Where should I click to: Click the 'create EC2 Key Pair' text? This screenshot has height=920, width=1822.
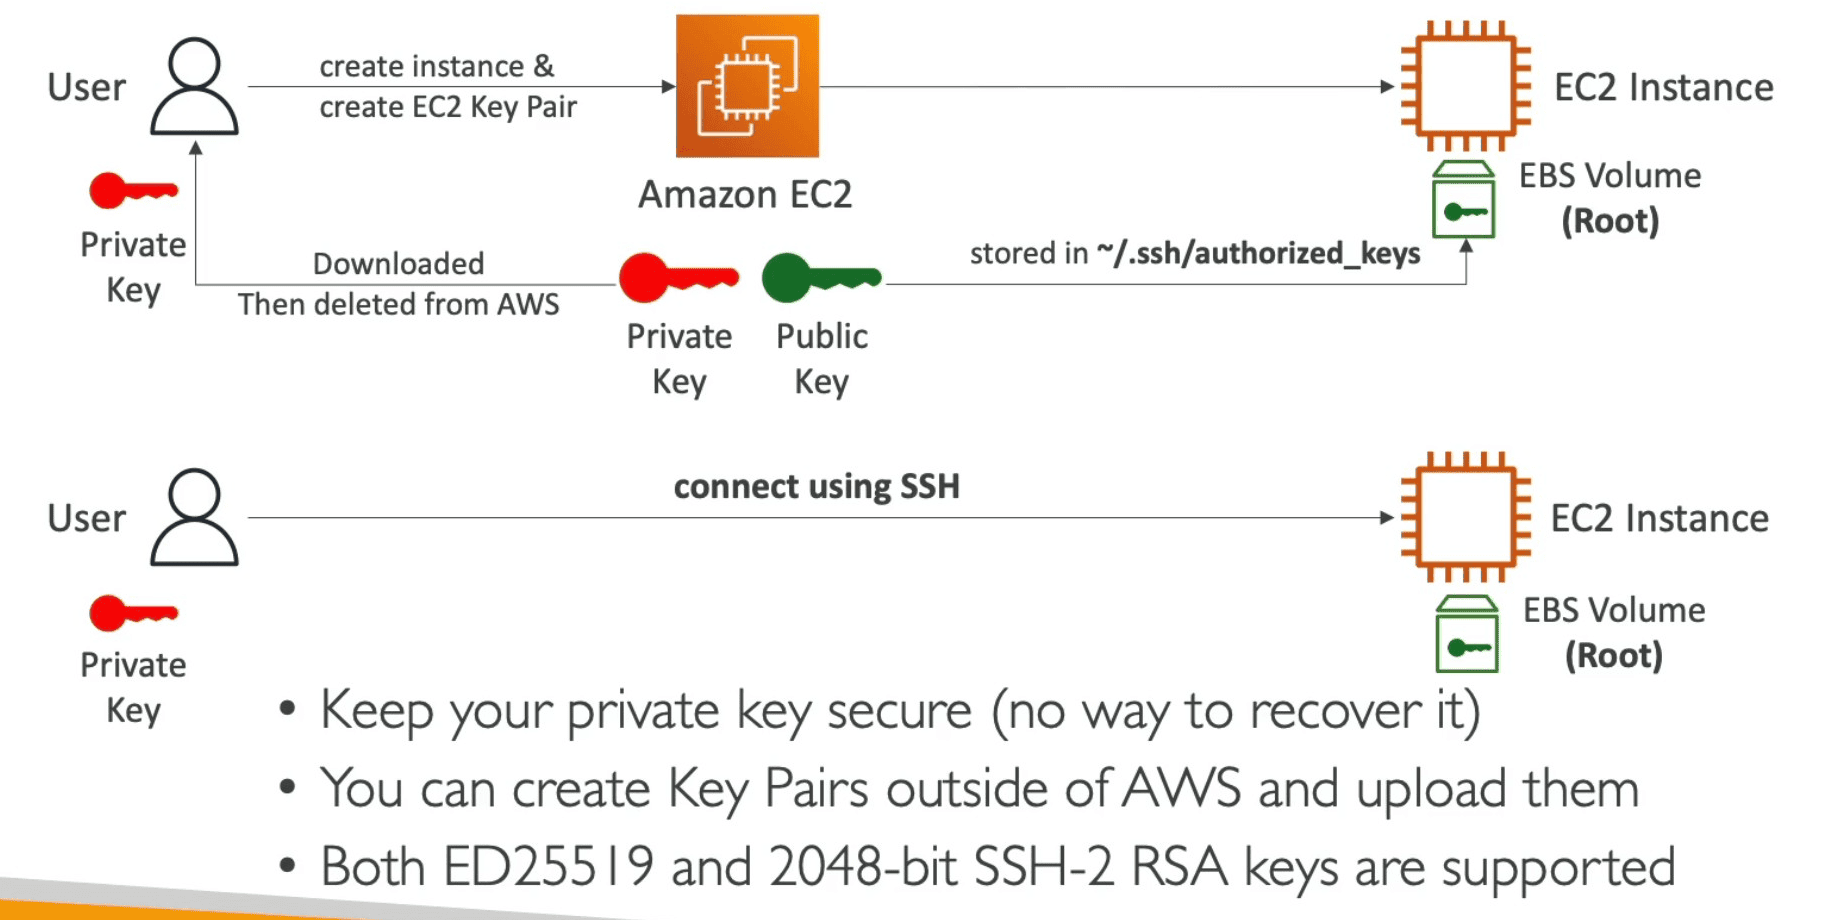tap(448, 107)
